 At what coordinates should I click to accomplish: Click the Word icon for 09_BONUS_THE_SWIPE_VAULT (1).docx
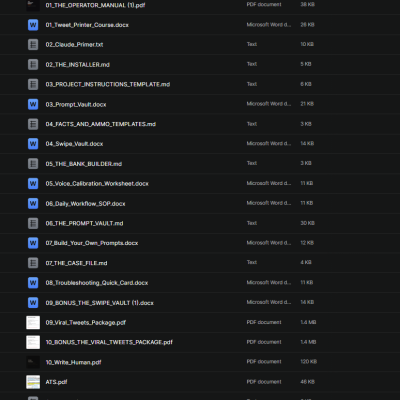(33, 303)
